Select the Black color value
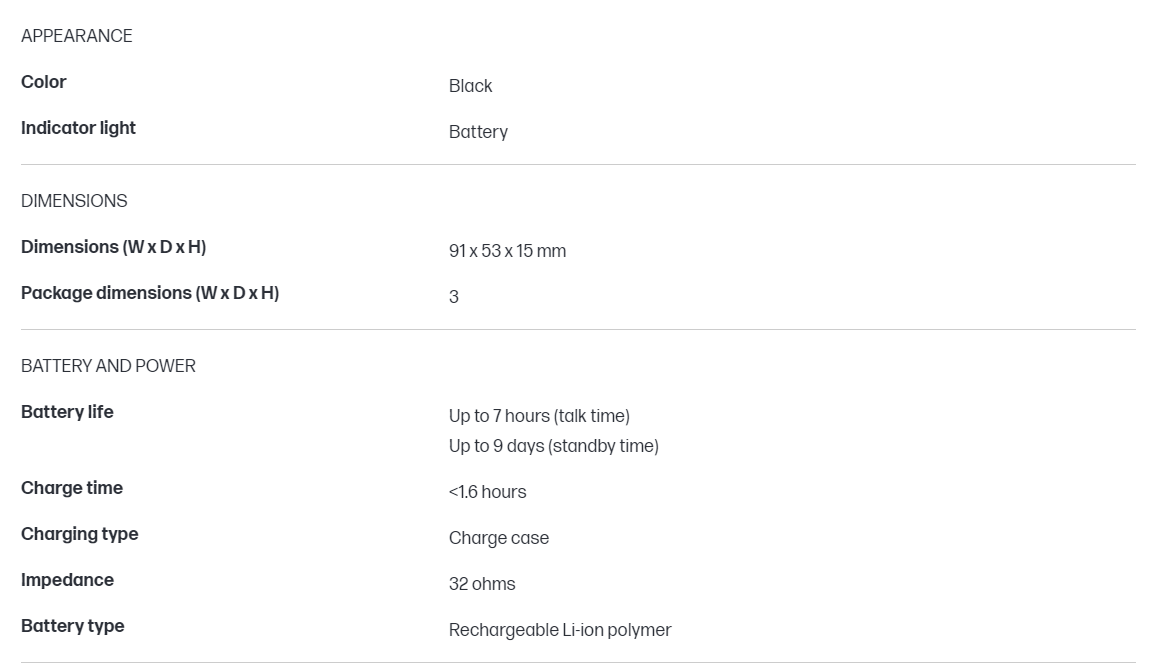This screenshot has height=668, width=1149. point(470,86)
